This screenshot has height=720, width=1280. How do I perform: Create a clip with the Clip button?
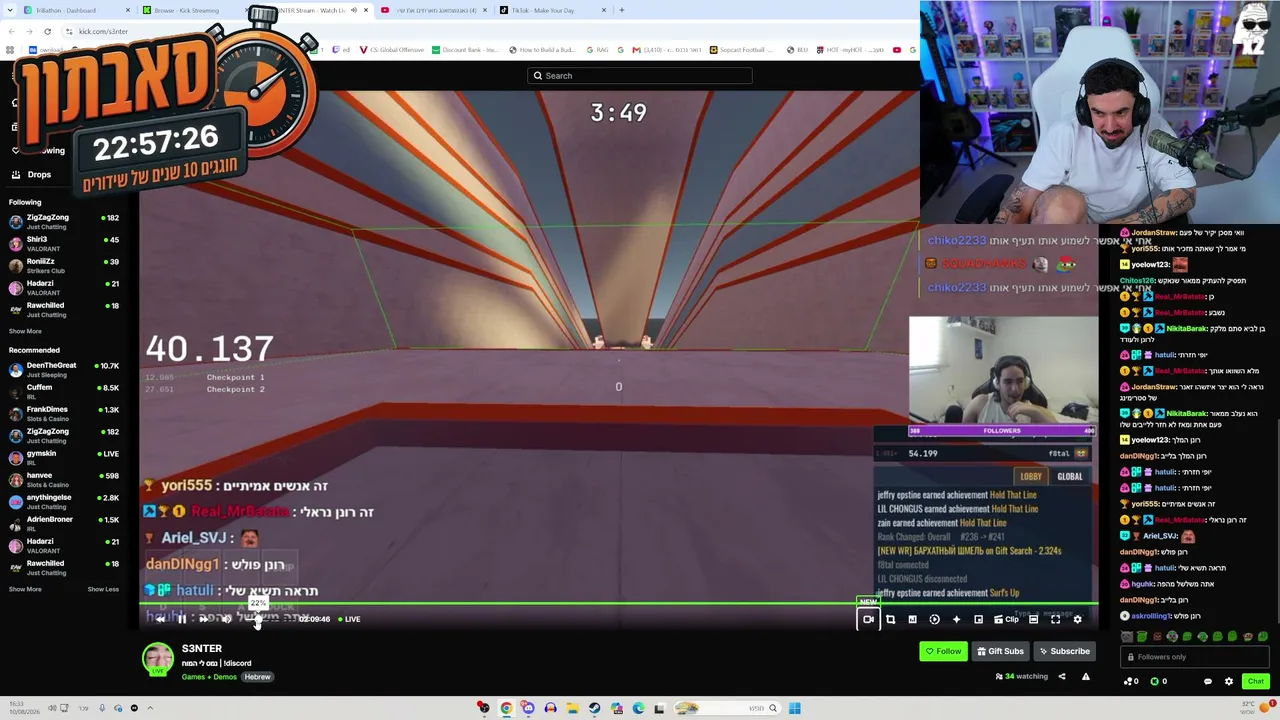[x=1006, y=620]
